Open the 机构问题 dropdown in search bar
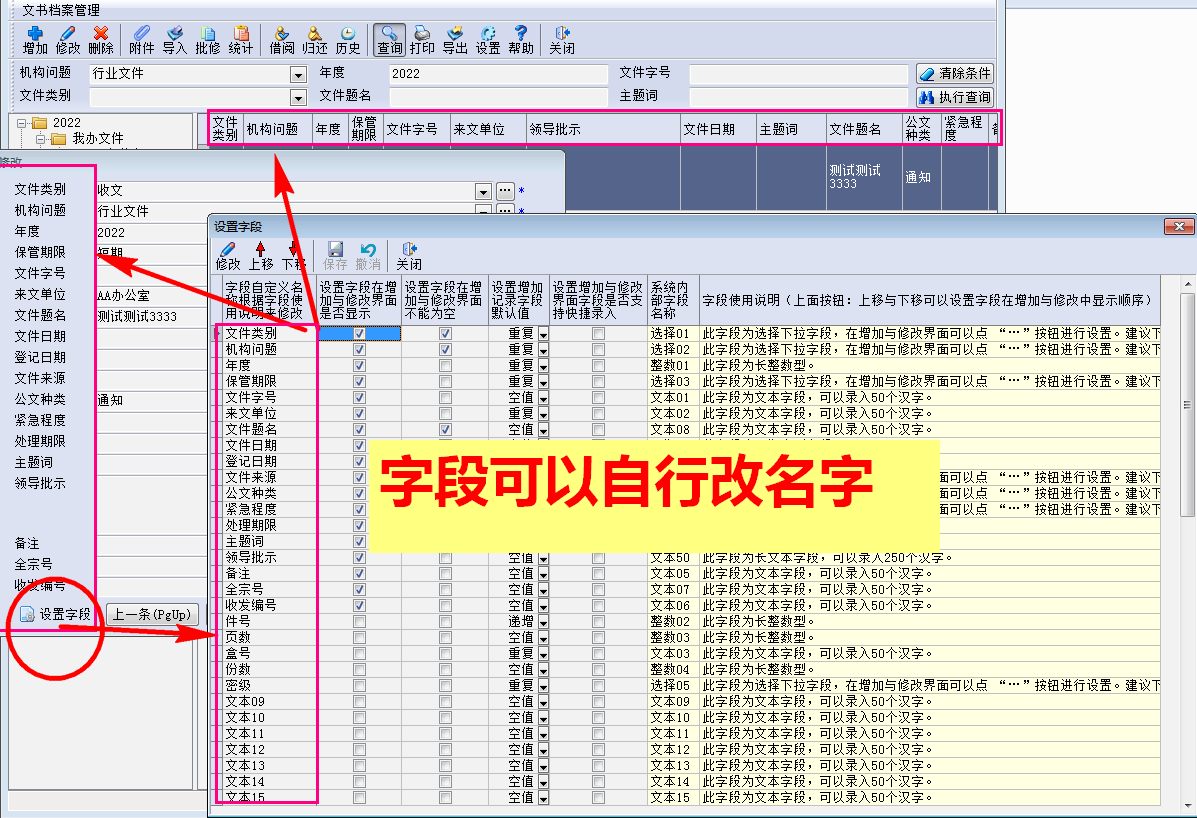 pyautogui.click(x=298, y=74)
